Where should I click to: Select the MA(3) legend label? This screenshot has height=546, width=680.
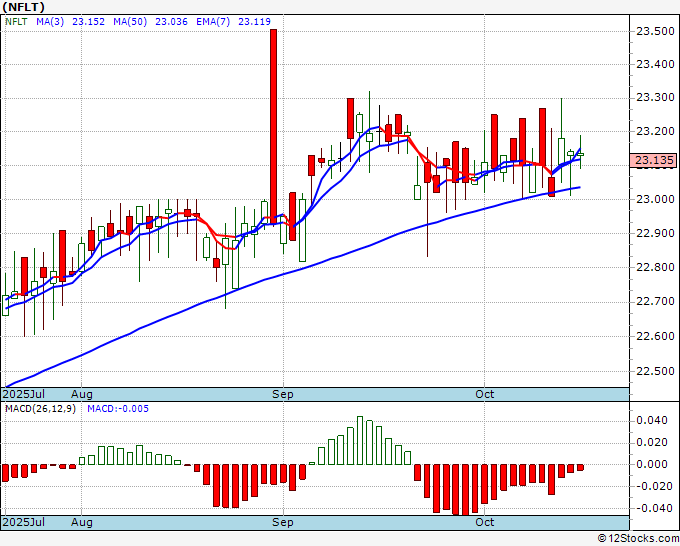tap(50, 22)
